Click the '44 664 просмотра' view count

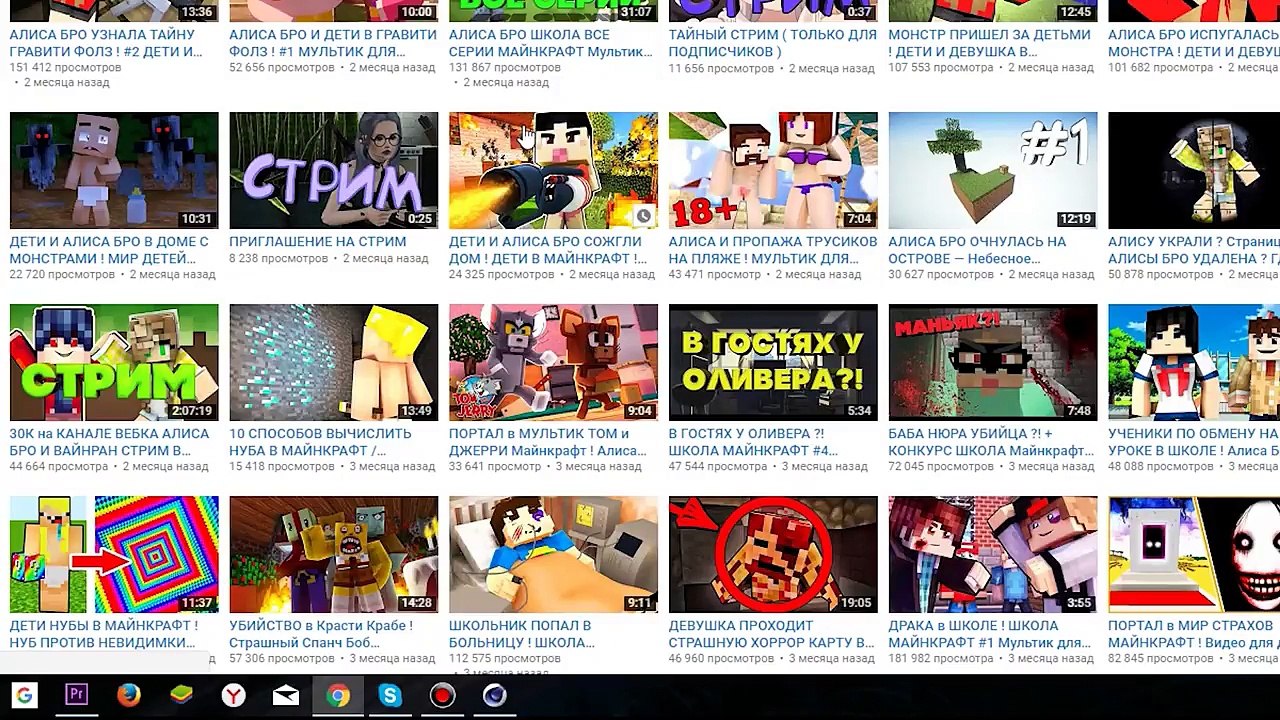click(59, 466)
